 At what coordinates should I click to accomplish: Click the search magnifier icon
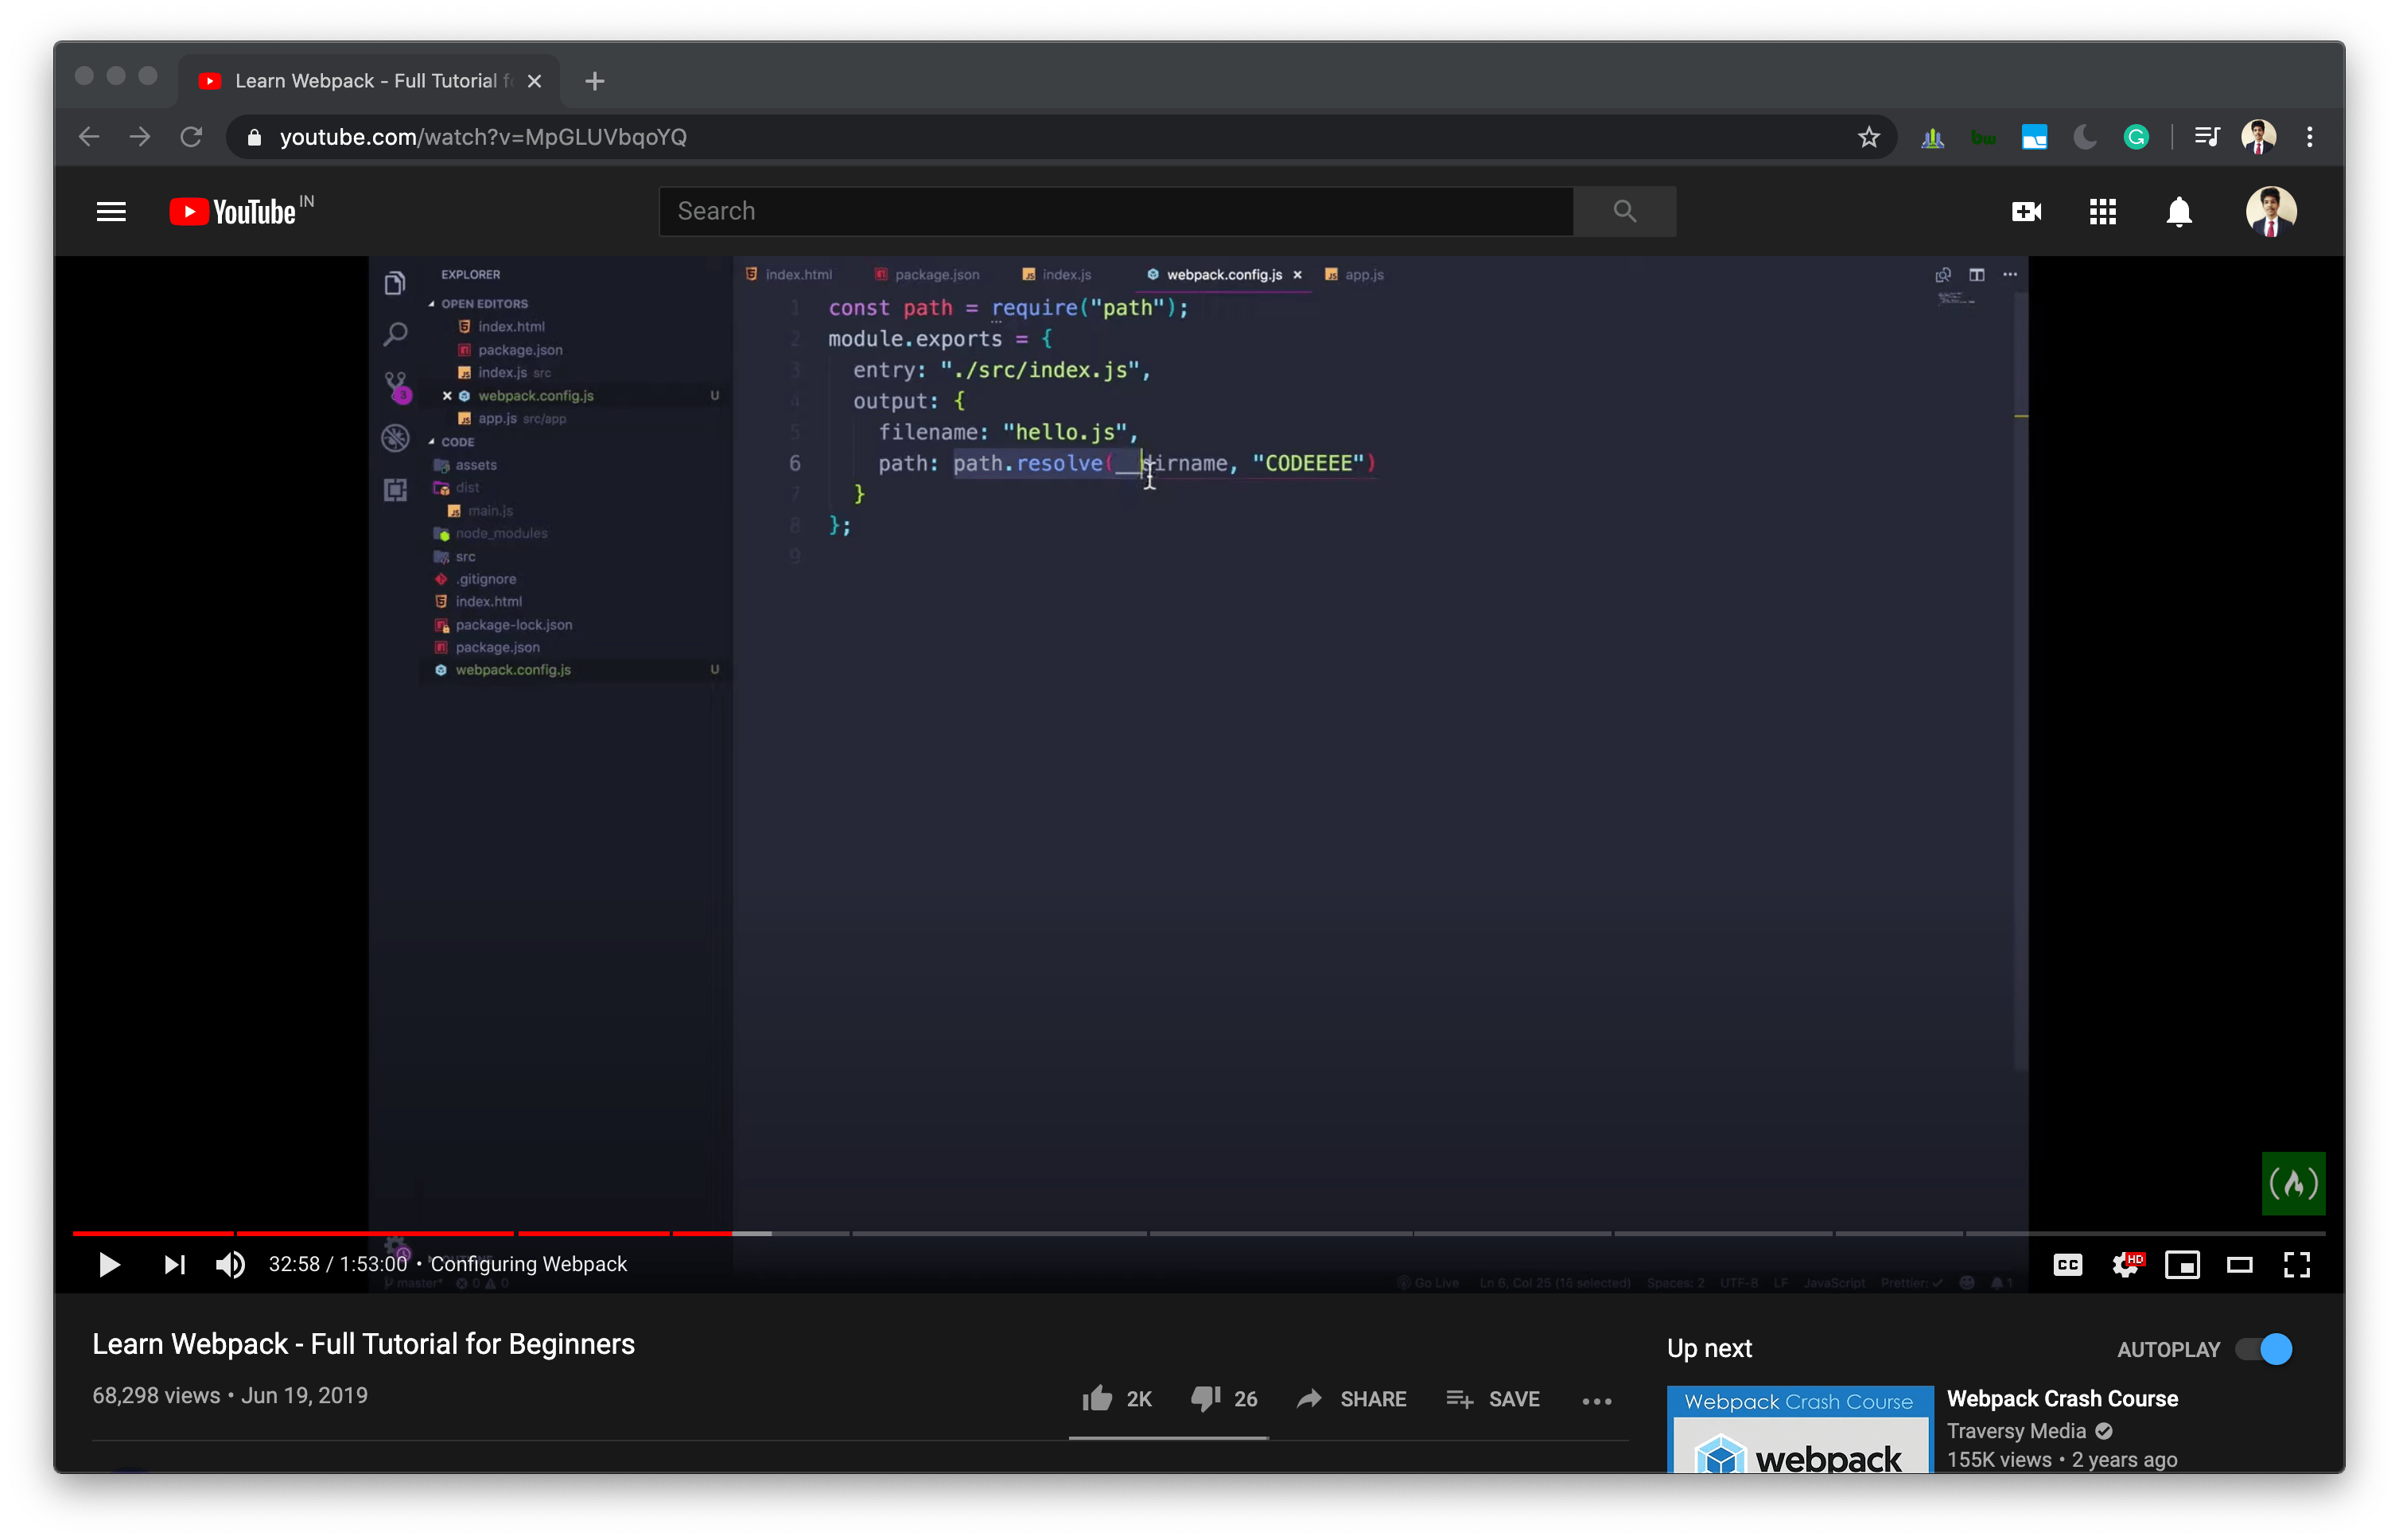[x=1624, y=211]
